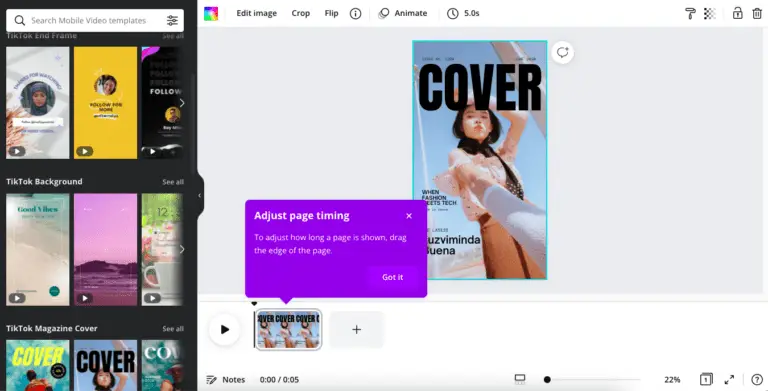This screenshot has width=768, height=391.
Task: See all TikTok Magazine Cover templates
Action: click(173, 328)
